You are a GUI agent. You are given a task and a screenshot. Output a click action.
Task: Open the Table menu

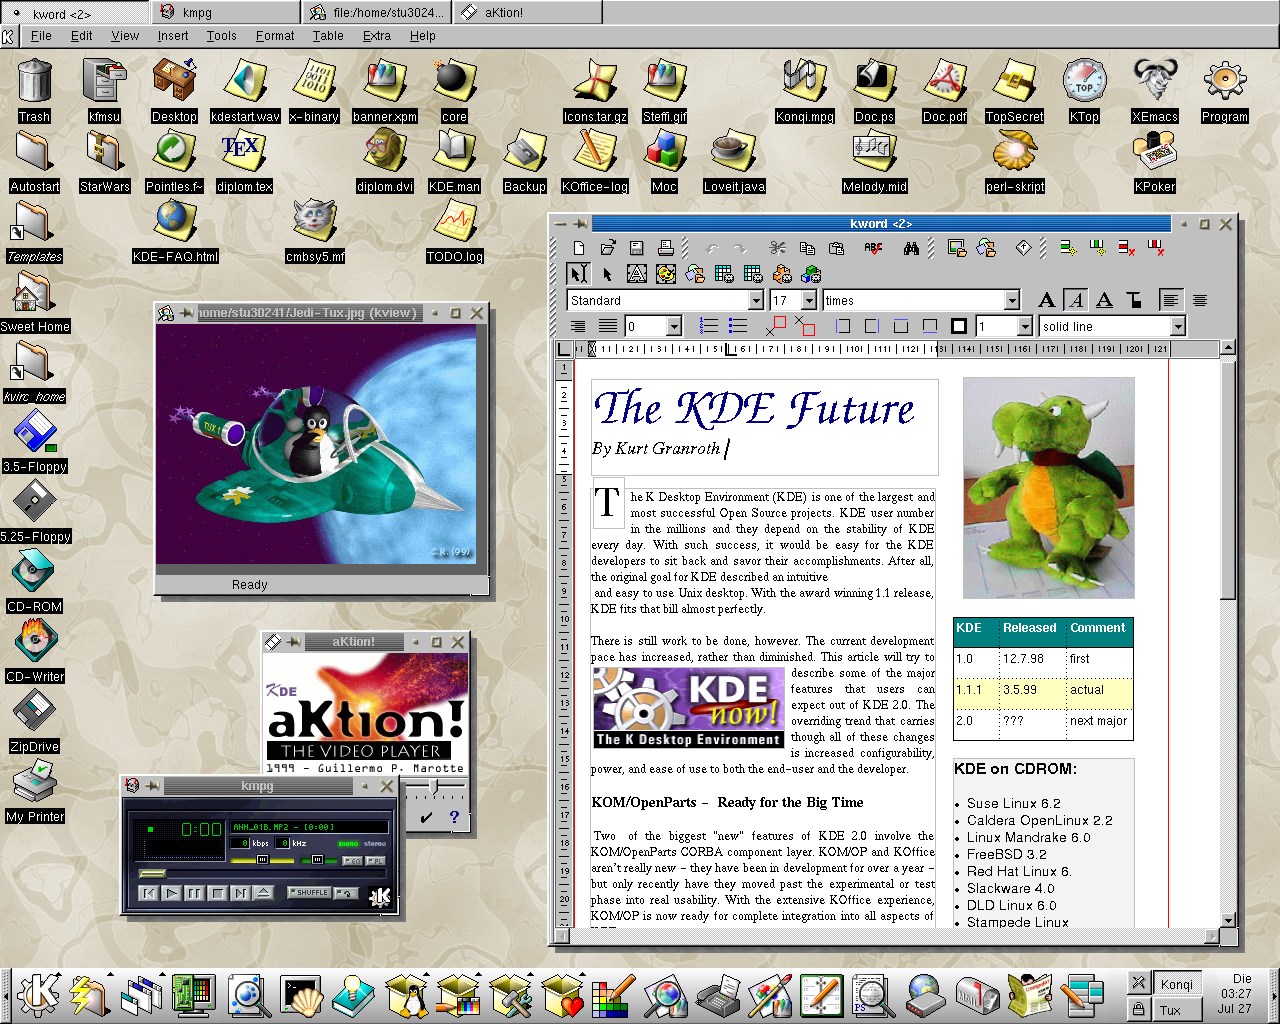point(327,36)
